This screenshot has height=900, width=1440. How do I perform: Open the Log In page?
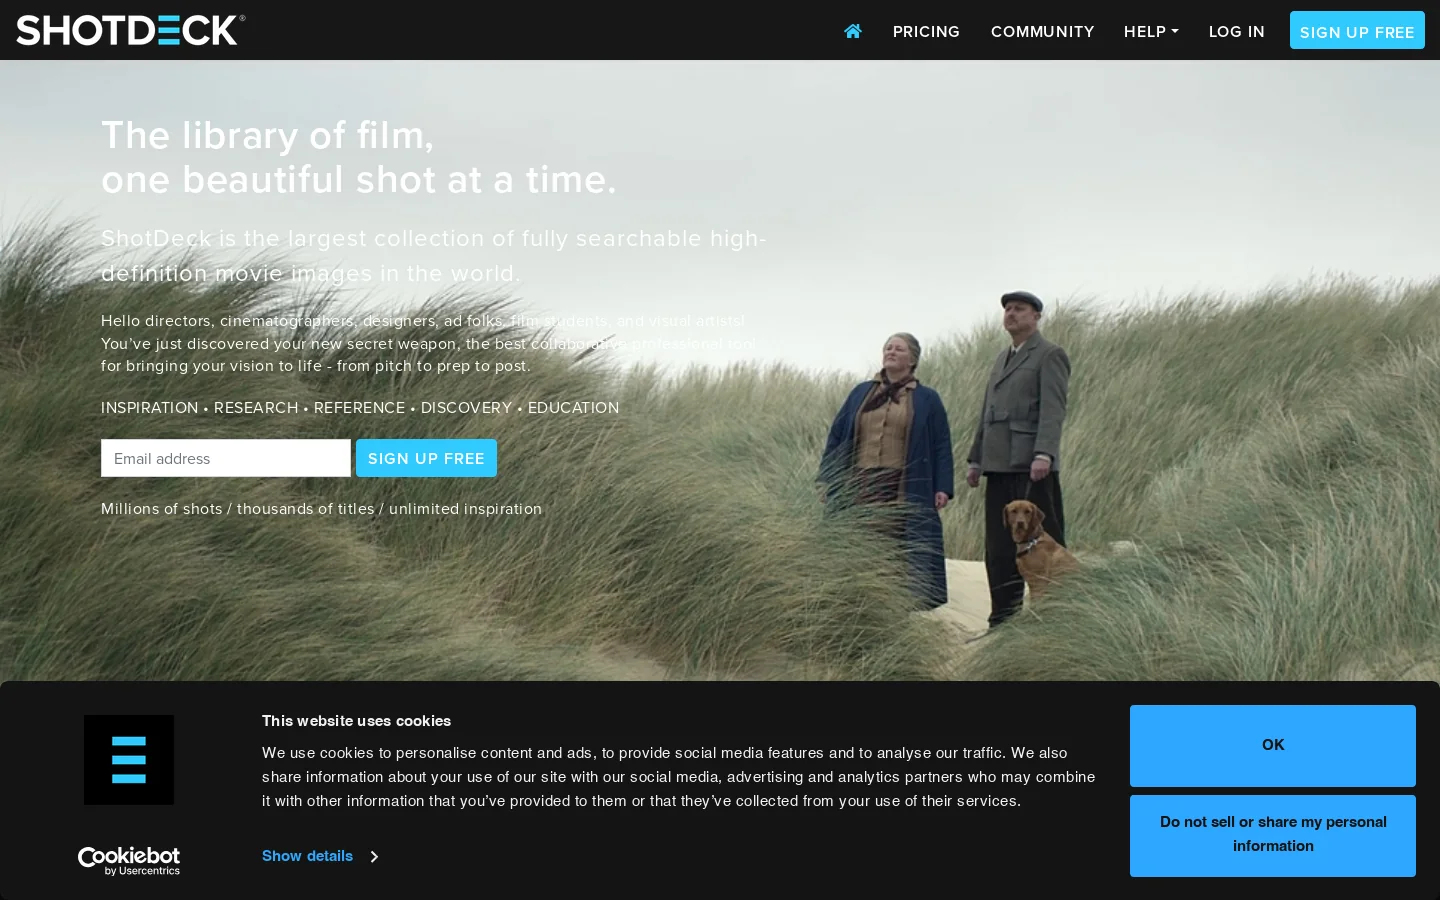(x=1237, y=31)
